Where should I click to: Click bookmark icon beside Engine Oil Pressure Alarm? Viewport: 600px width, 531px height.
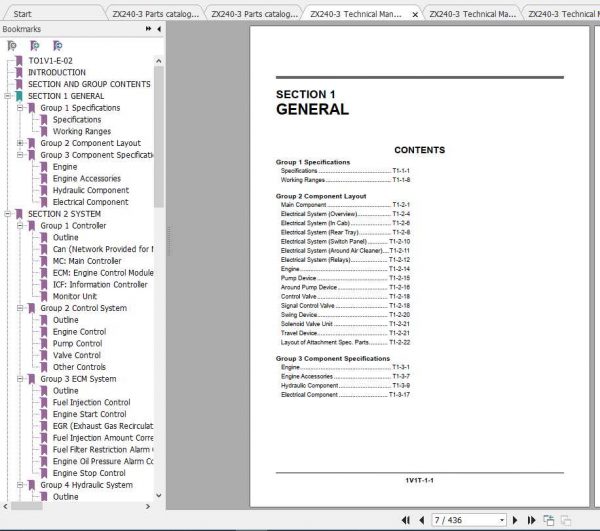coord(44,461)
